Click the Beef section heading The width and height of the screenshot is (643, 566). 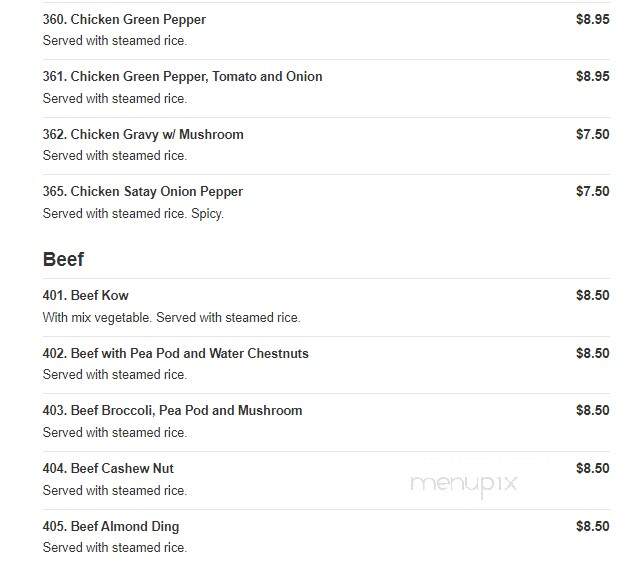pos(63,259)
